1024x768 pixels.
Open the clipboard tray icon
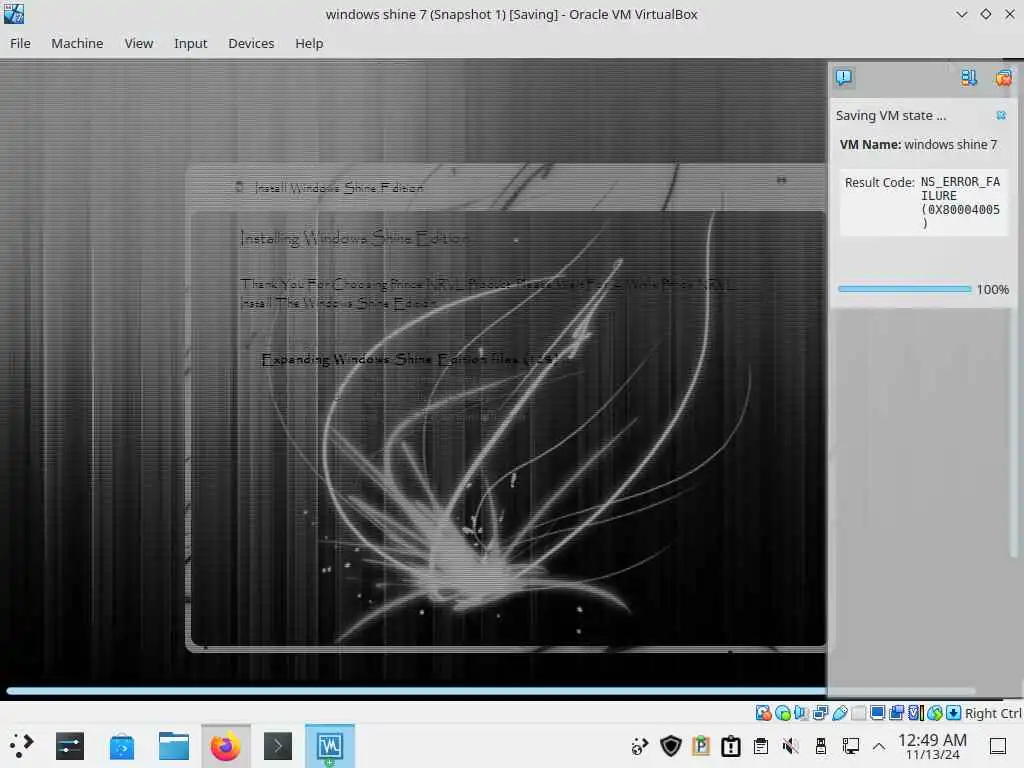pyautogui.click(x=761, y=745)
